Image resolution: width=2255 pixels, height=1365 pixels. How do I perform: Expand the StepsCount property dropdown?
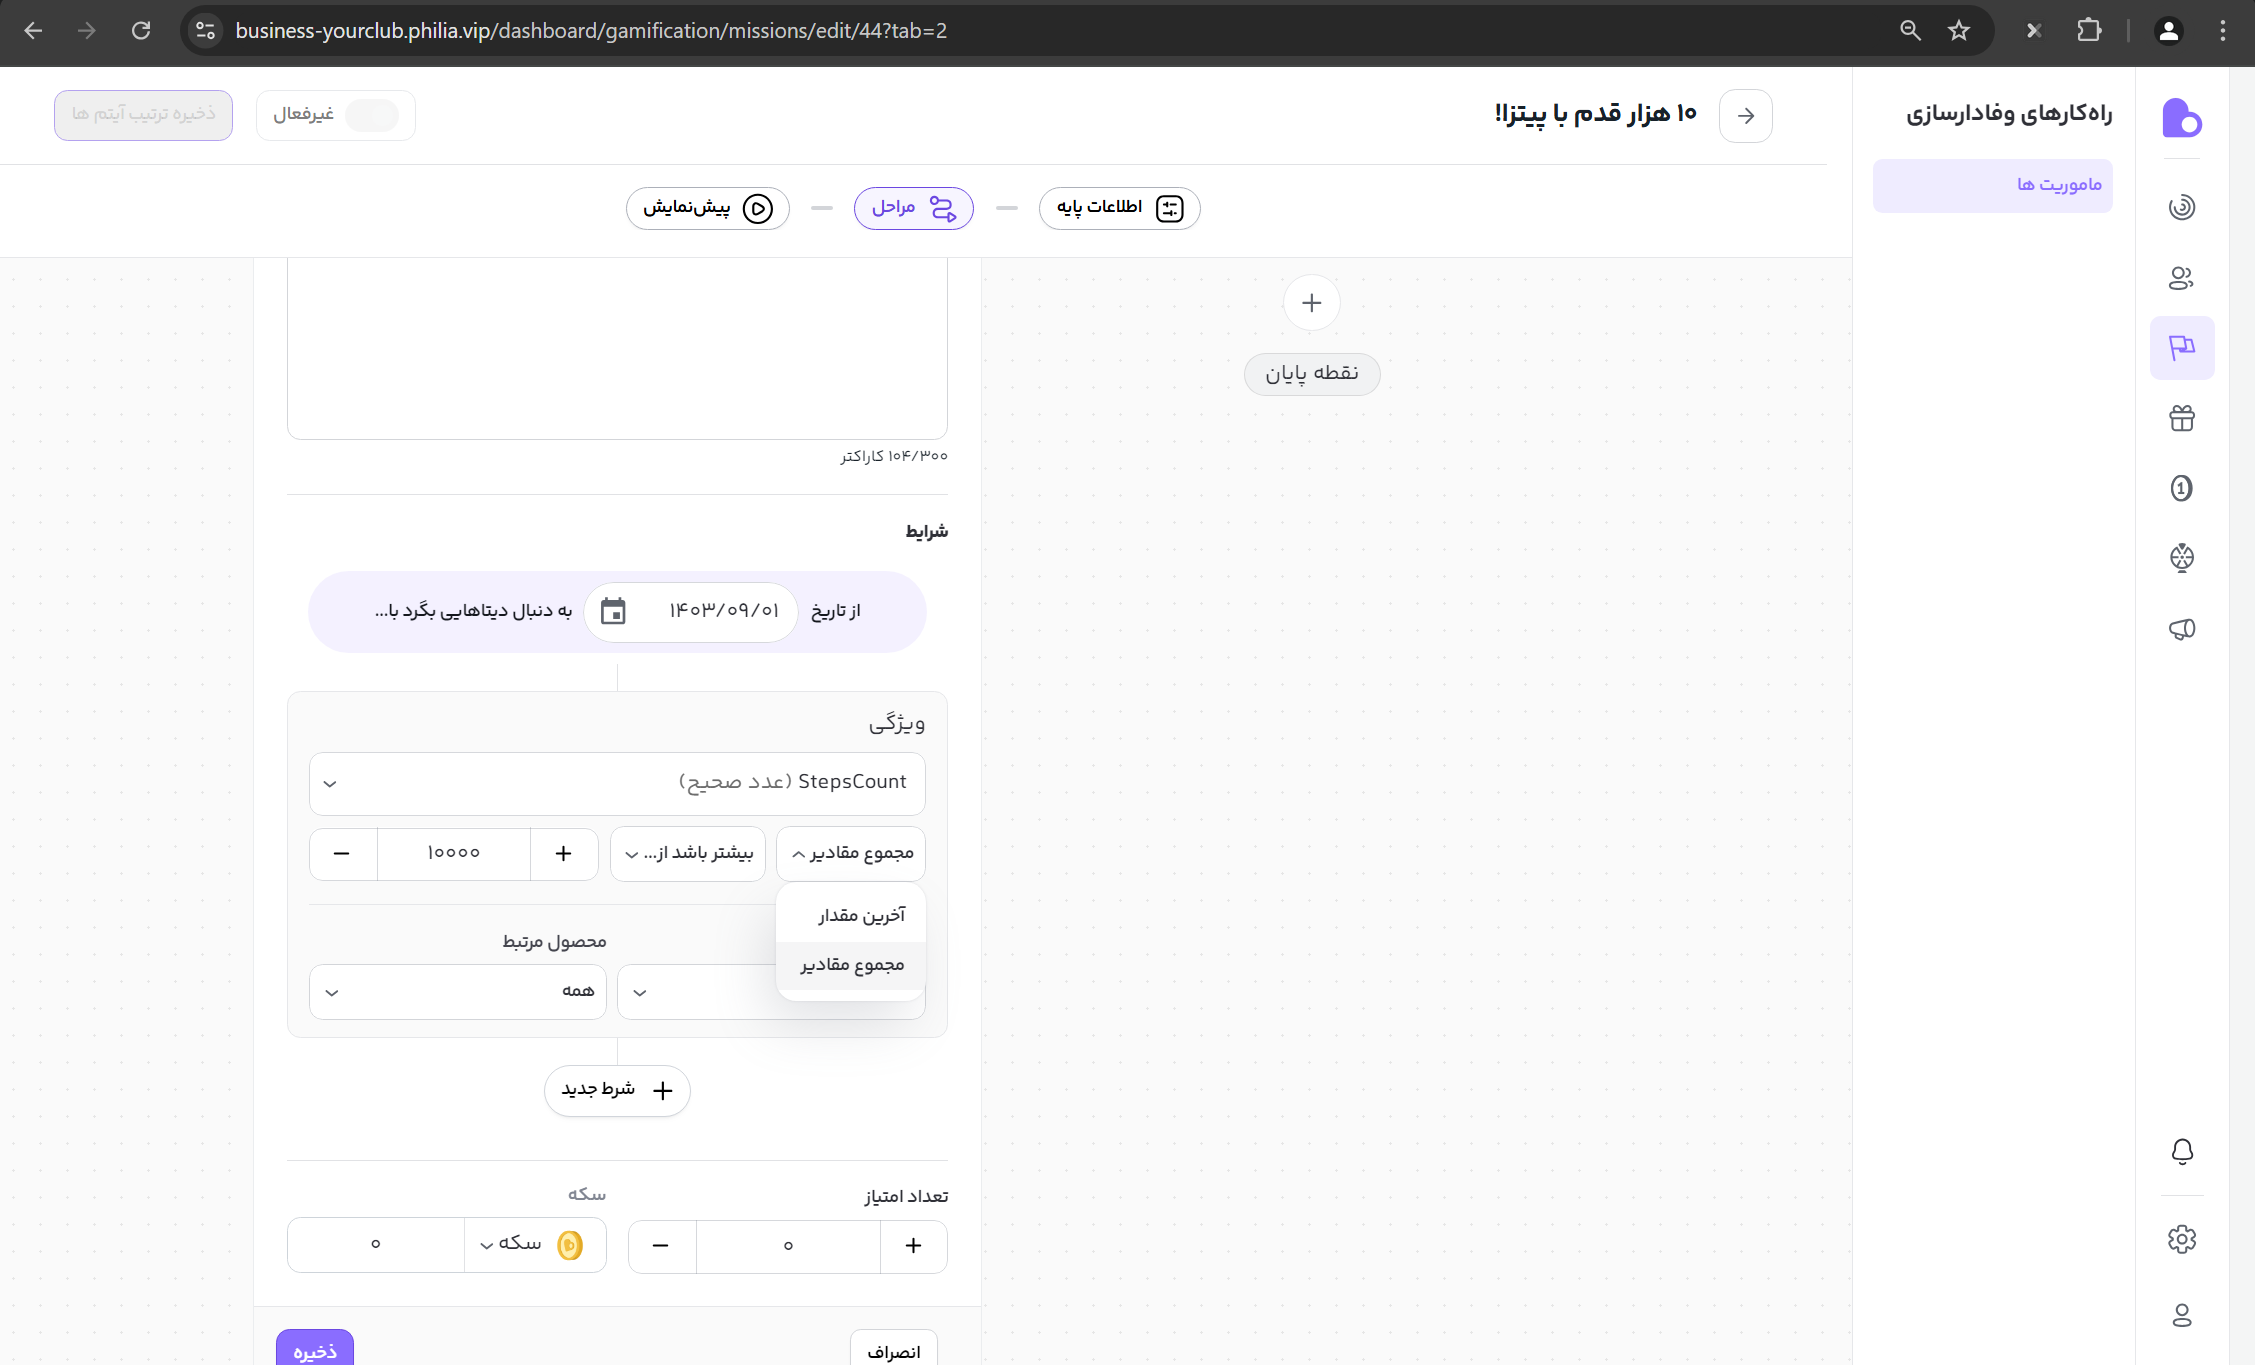[x=617, y=783]
